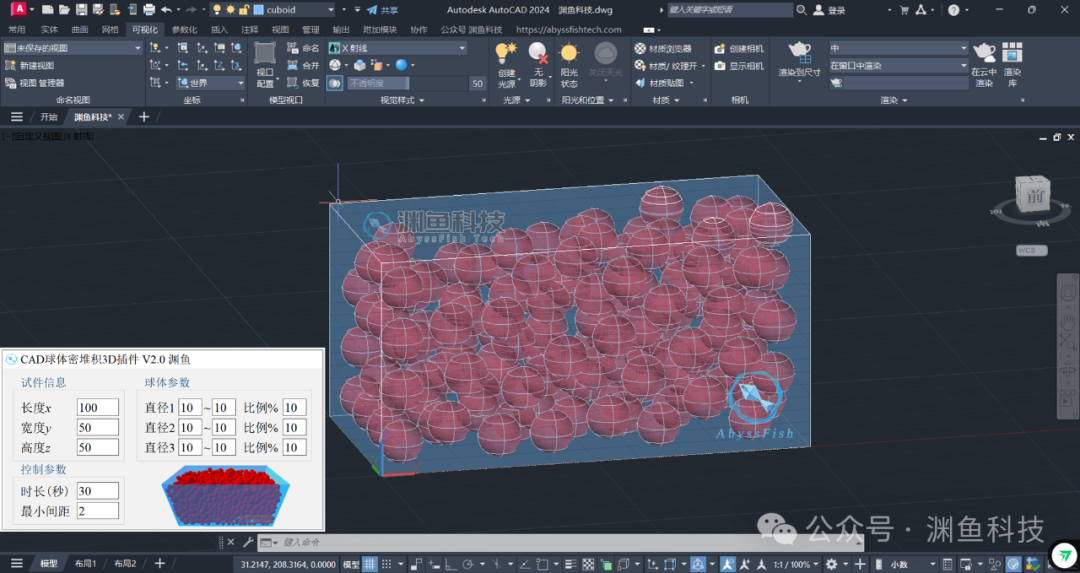Click the length x (长度x) input field
The width and height of the screenshot is (1080, 573).
point(98,407)
